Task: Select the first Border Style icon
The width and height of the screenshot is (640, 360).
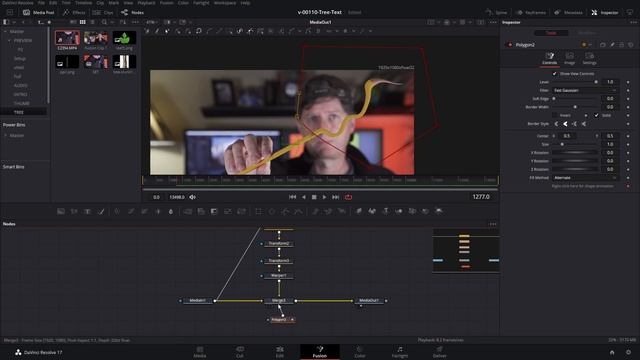Action: 556,124
